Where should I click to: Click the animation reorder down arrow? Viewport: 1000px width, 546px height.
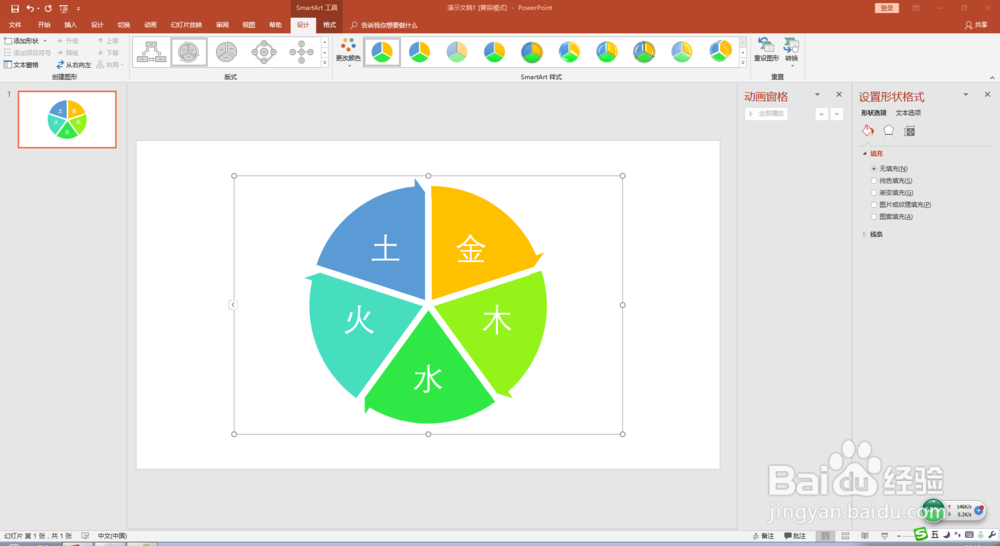tap(837, 114)
